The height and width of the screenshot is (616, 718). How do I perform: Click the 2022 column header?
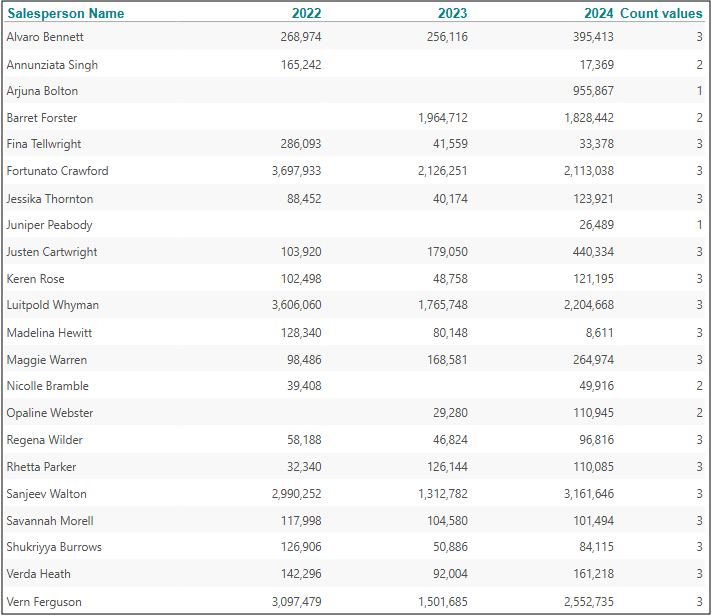click(306, 13)
